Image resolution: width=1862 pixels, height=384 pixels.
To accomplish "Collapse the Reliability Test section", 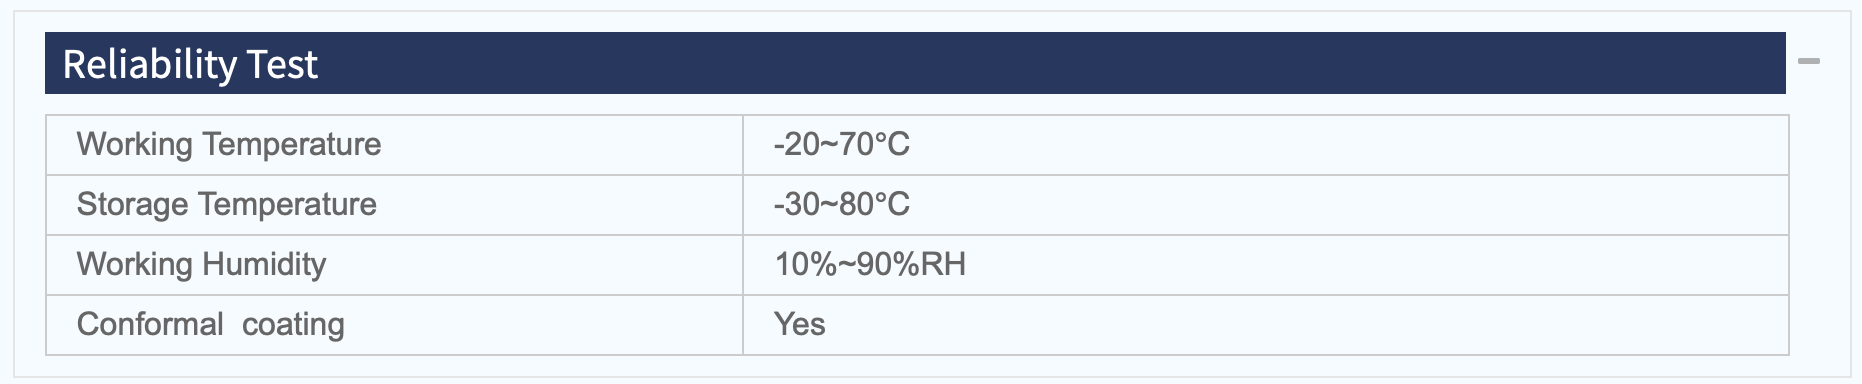I will click(1808, 62).
